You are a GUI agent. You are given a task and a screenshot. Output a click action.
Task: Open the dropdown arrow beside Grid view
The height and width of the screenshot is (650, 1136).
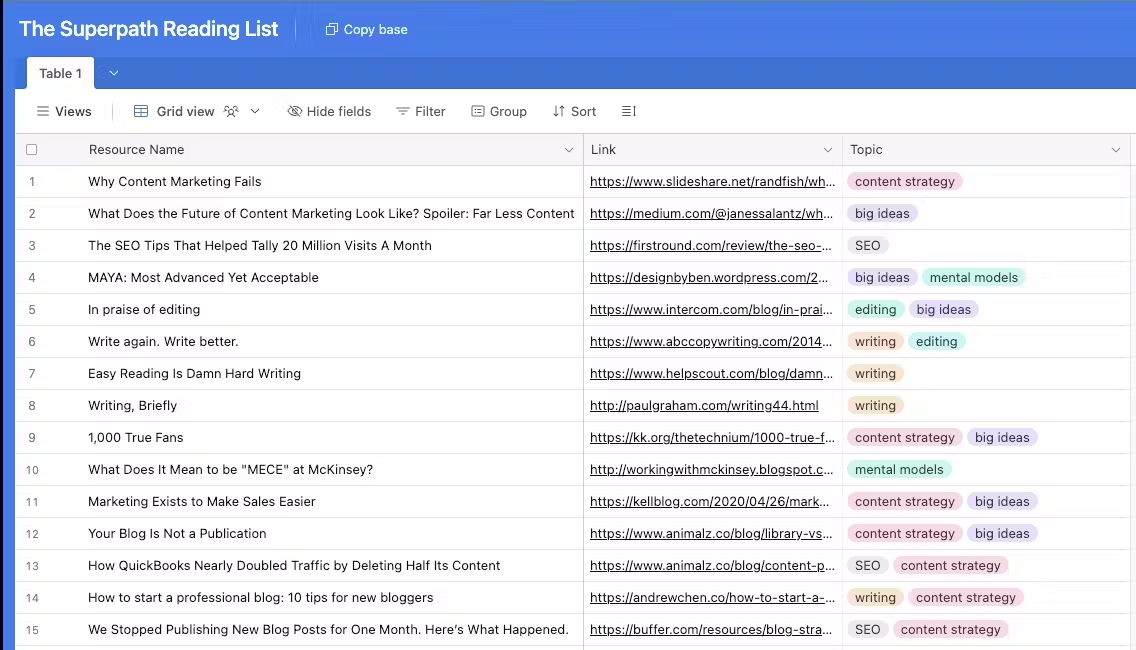tap(255, 112)
